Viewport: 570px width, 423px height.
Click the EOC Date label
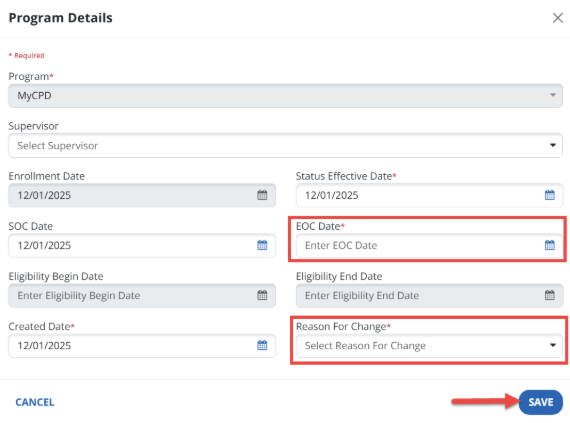(x=320, y=226)
